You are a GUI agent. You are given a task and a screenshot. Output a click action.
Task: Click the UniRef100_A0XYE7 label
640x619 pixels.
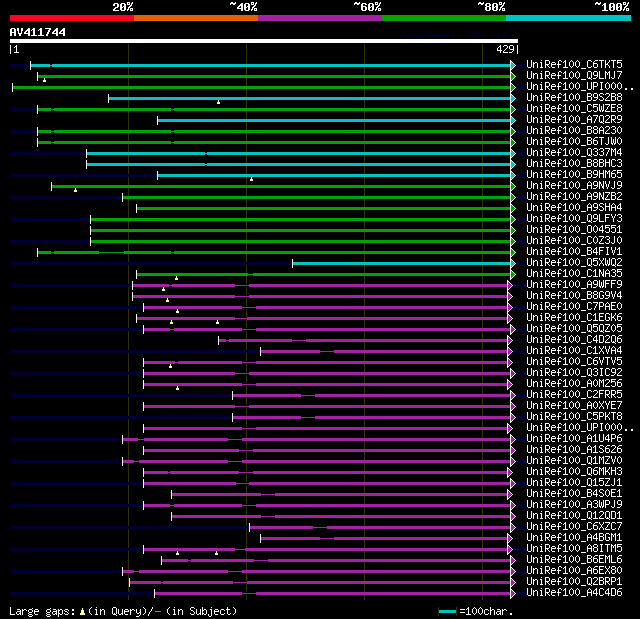pos(574,406)
